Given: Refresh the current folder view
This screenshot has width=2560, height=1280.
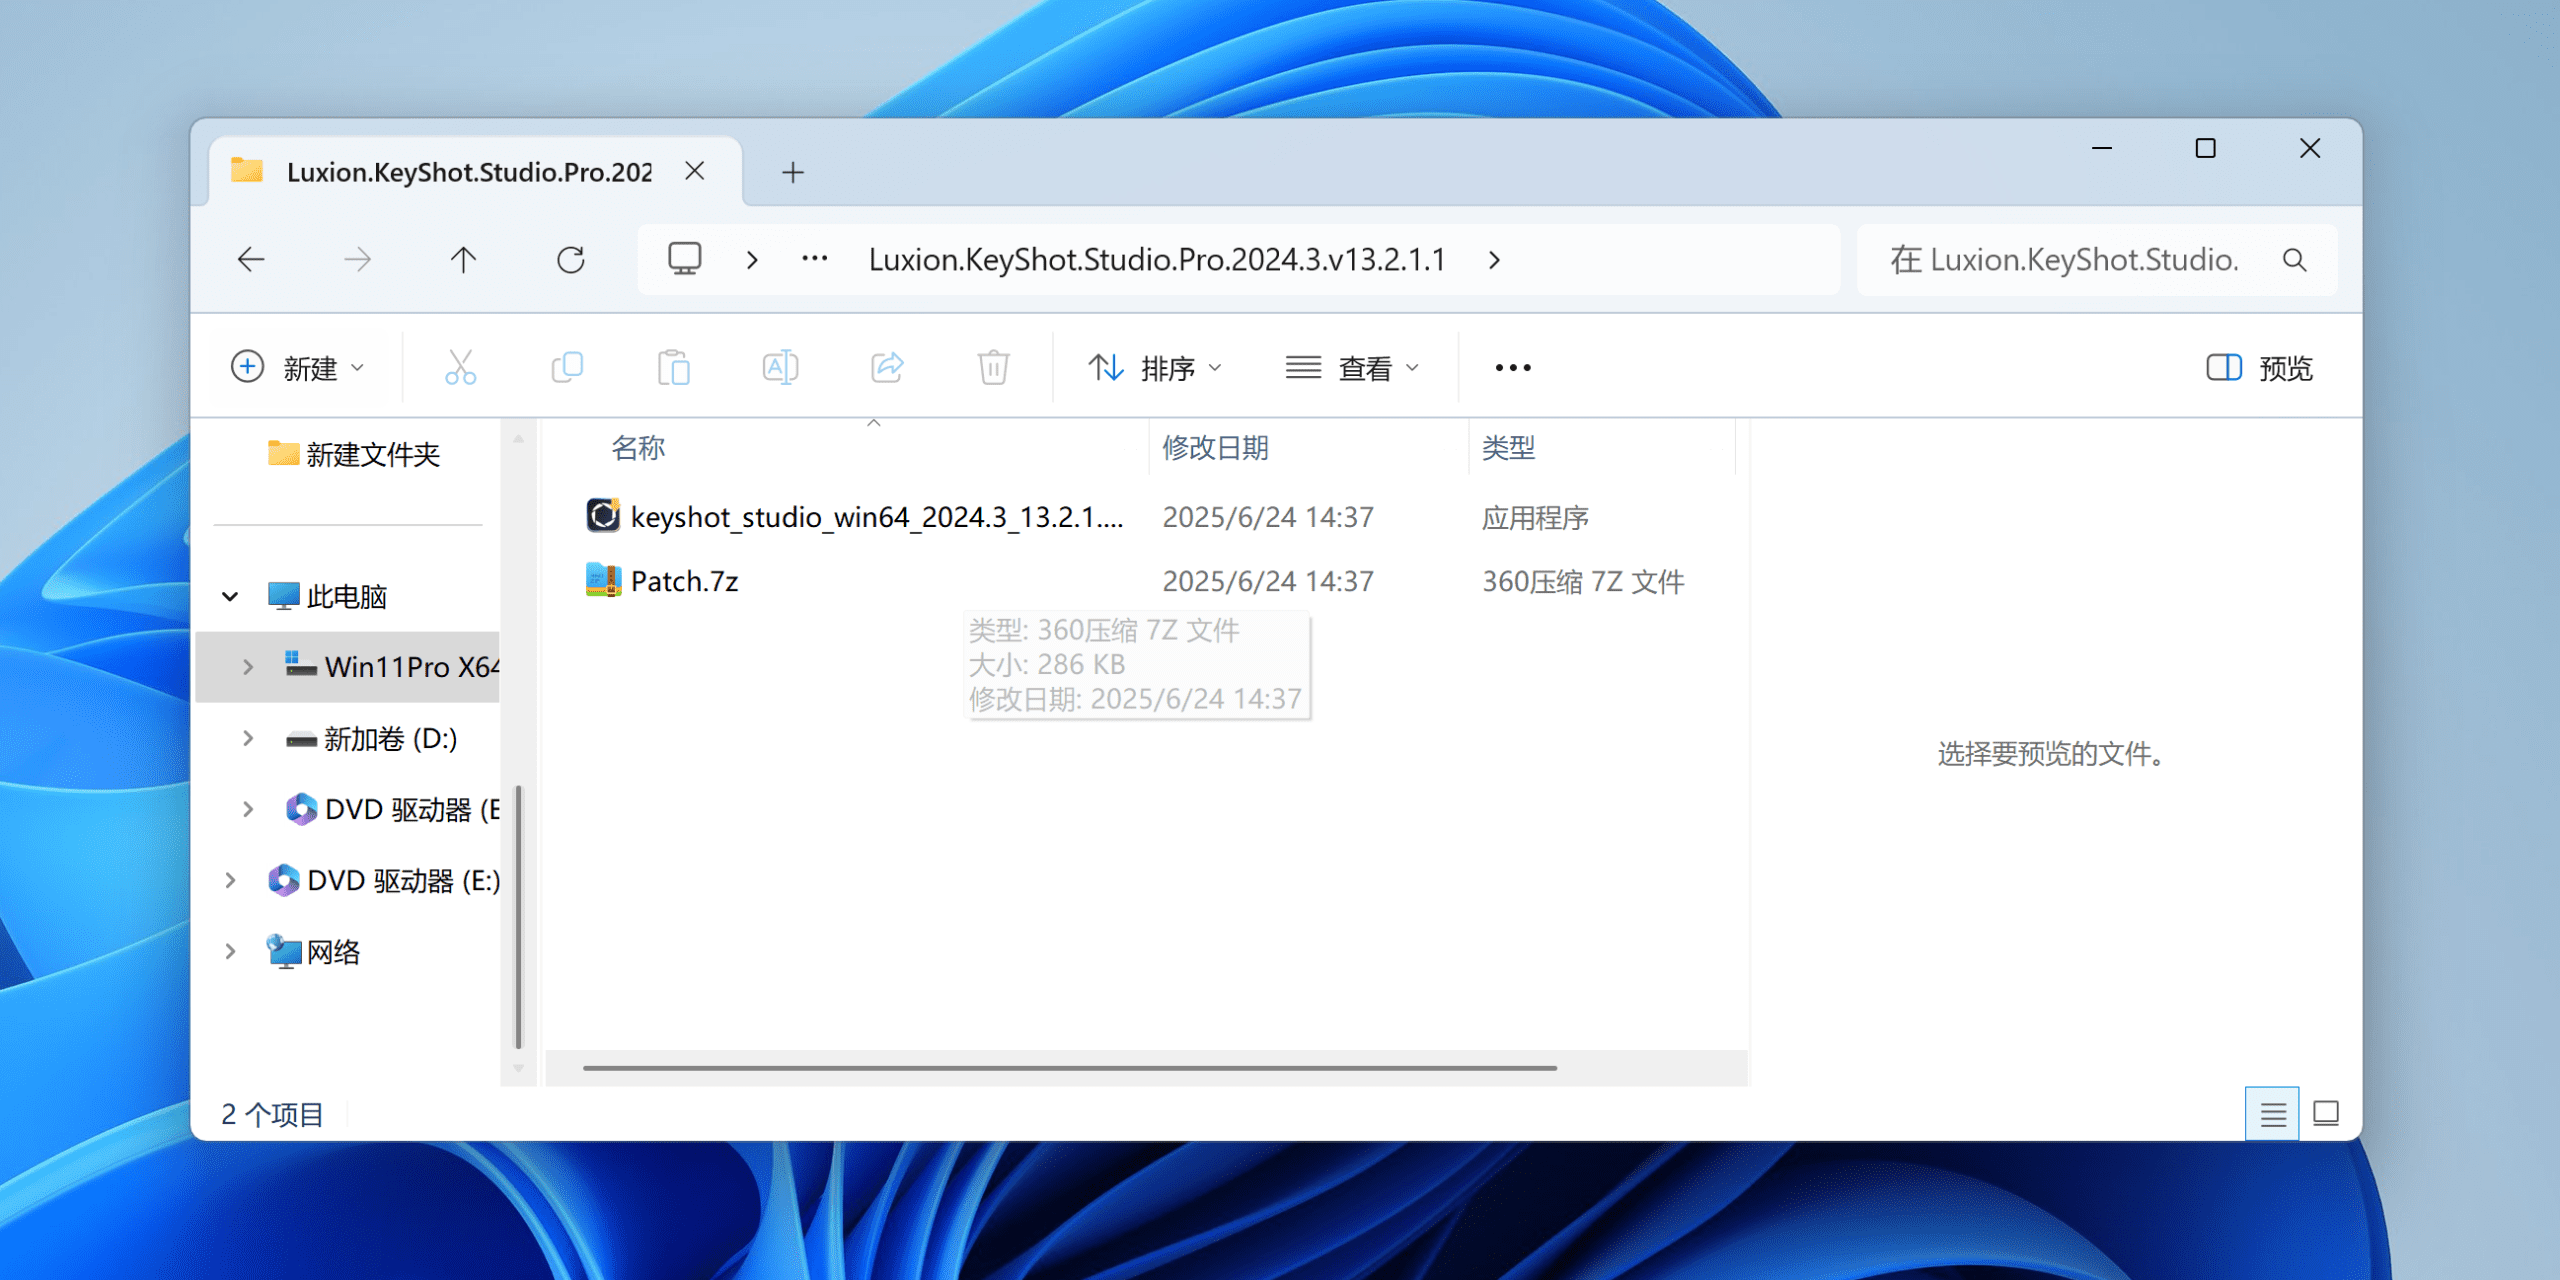Looking at the screenshot, I should pos(570,260).
